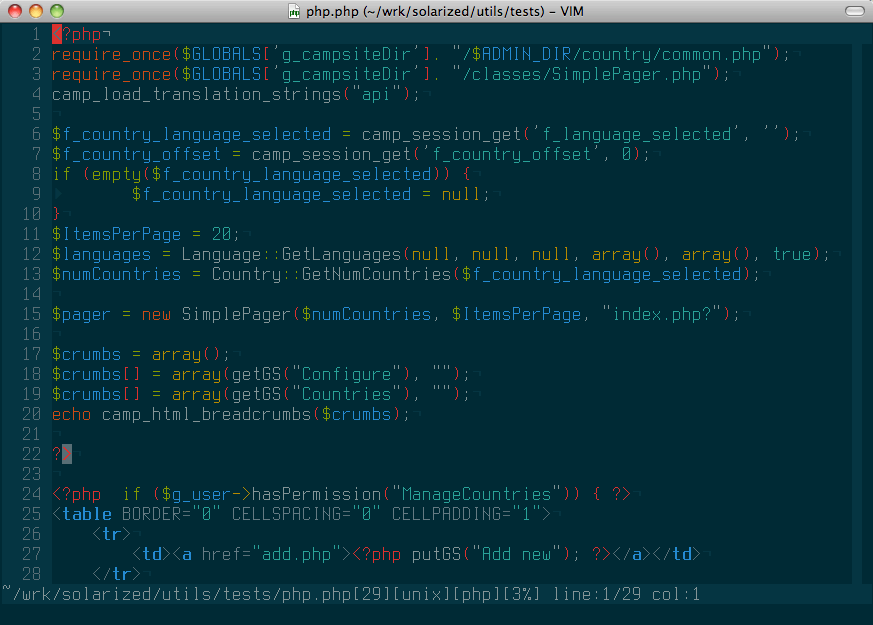Click the "Configure" string on line 18
The height and width of the screenshot is (625, 873).
click(x=346, y=374)
